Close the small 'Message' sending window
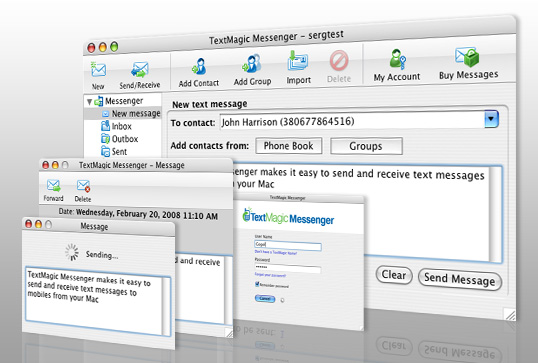The height and width of the screenshot is (363, 538). 28,224
